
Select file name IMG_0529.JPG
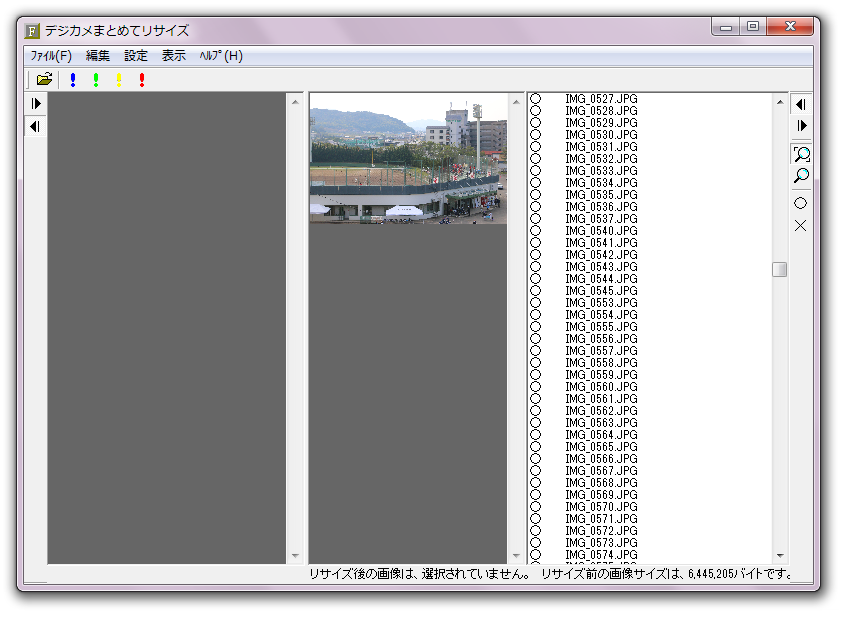601,122
